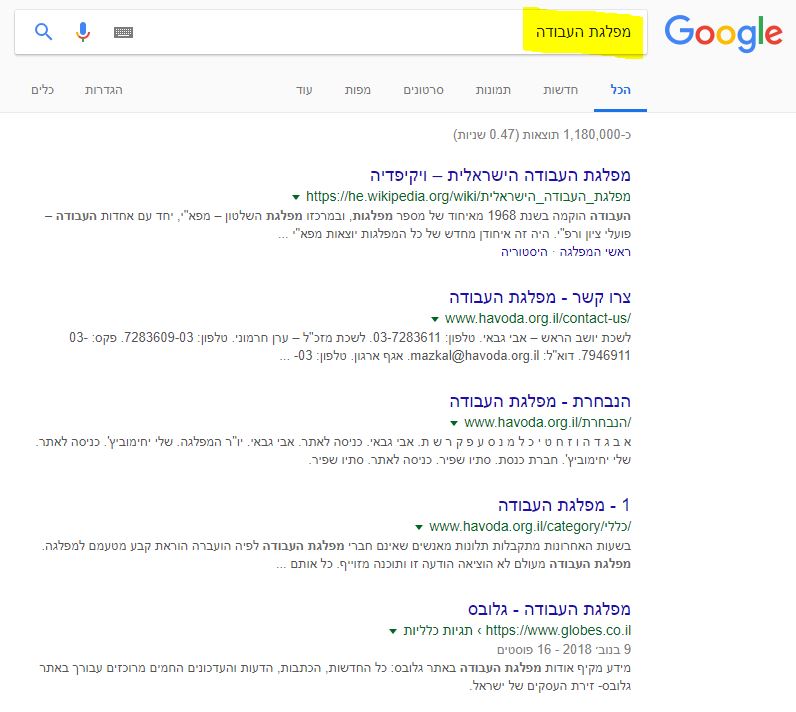Open כלים tools menu
The image size is (796, 712).
coord(43,90)
